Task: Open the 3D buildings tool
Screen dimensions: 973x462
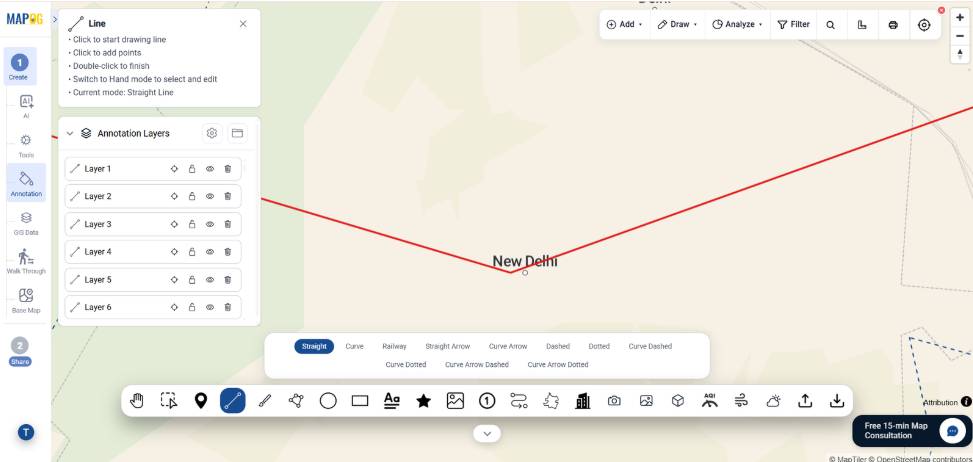Action: (x=583, y=401)
